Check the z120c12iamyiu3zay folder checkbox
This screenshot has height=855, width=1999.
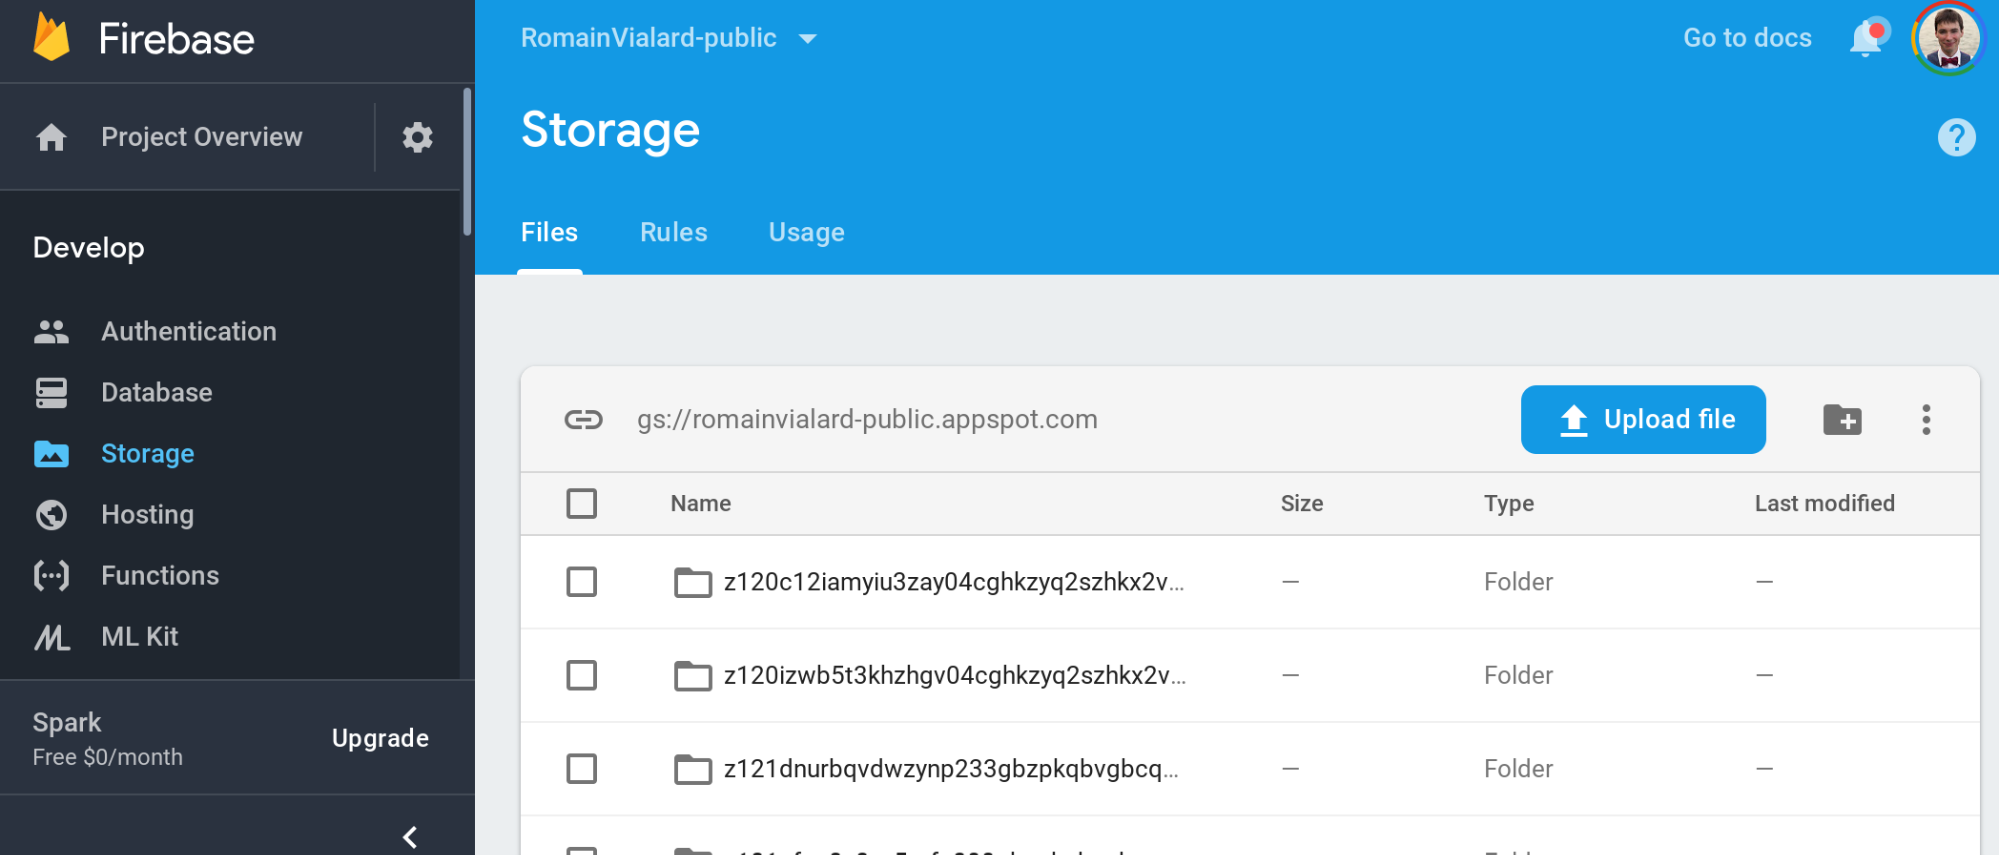click(581, 582)
